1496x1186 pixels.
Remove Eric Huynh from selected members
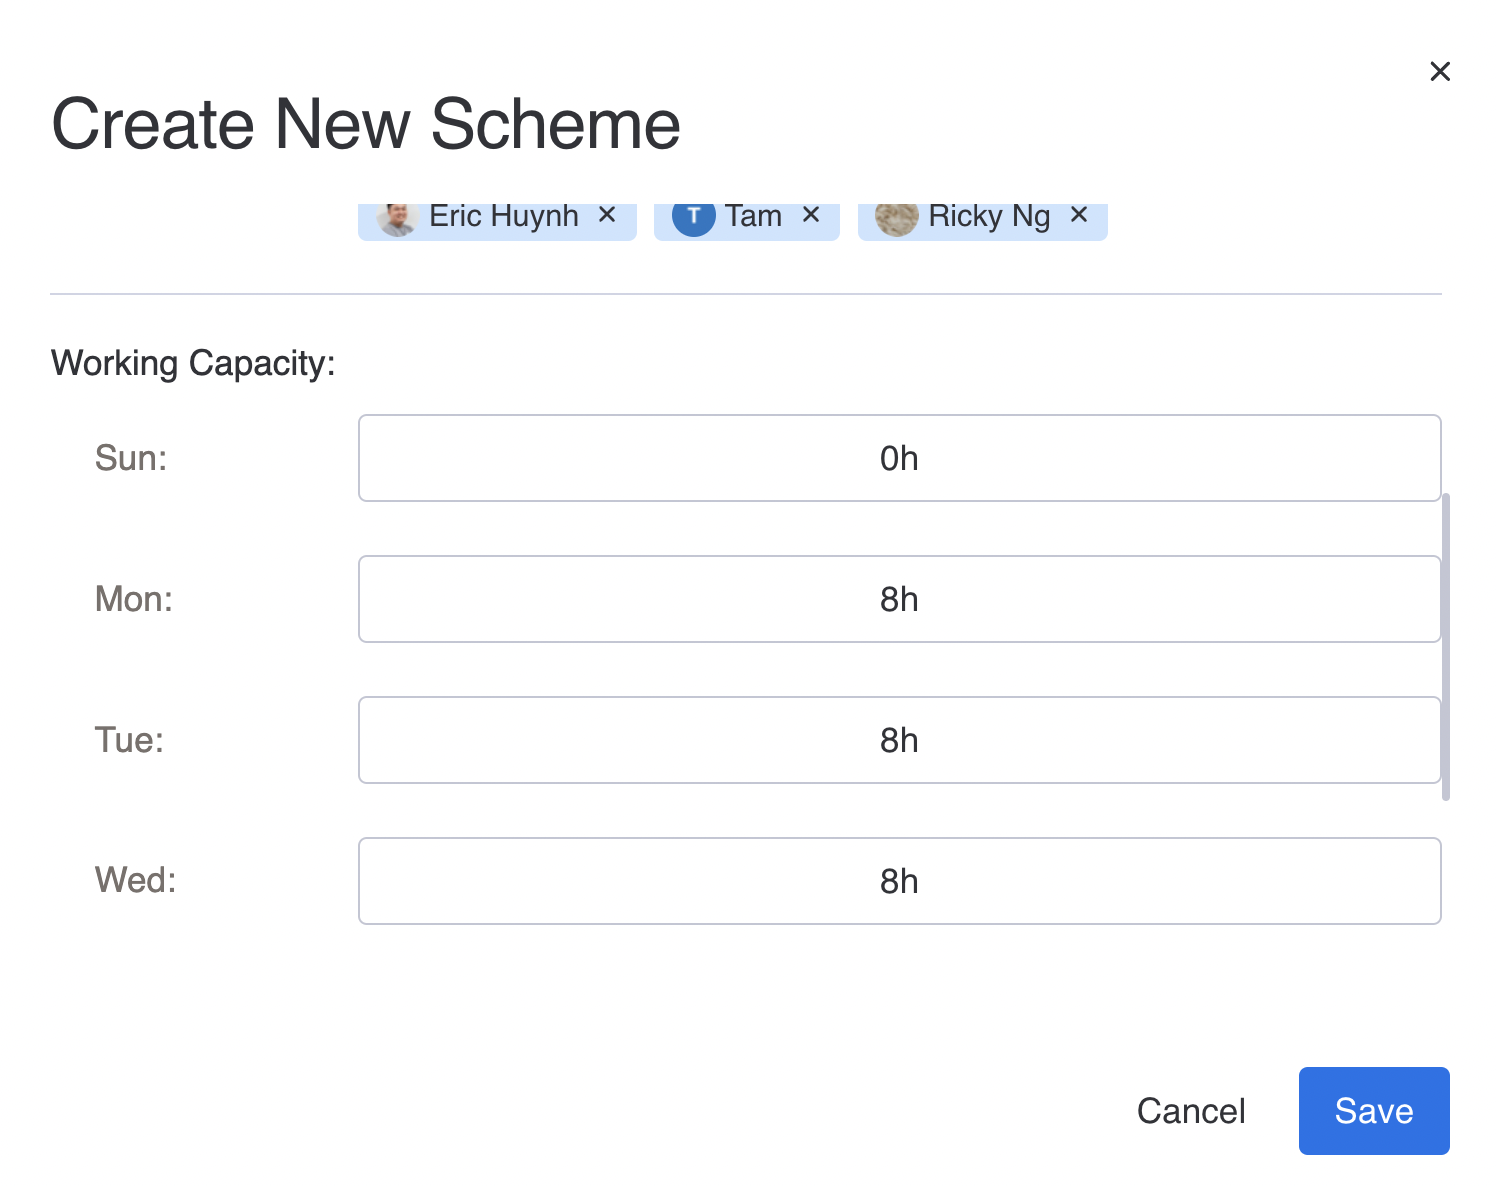[x=606, y=215]
